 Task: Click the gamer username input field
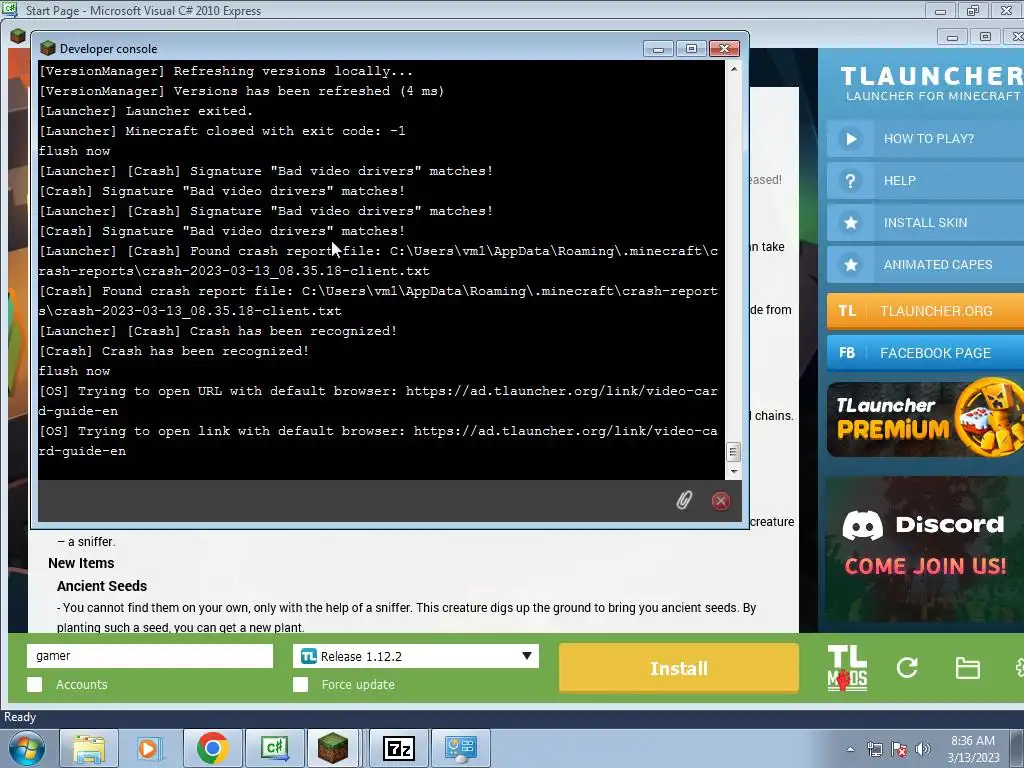[150, 656]
